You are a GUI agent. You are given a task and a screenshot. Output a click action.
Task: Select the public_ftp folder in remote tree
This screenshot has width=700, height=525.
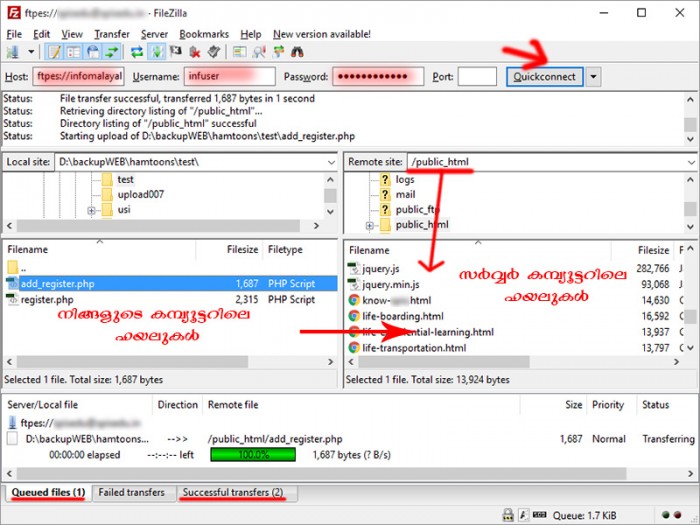417,210
